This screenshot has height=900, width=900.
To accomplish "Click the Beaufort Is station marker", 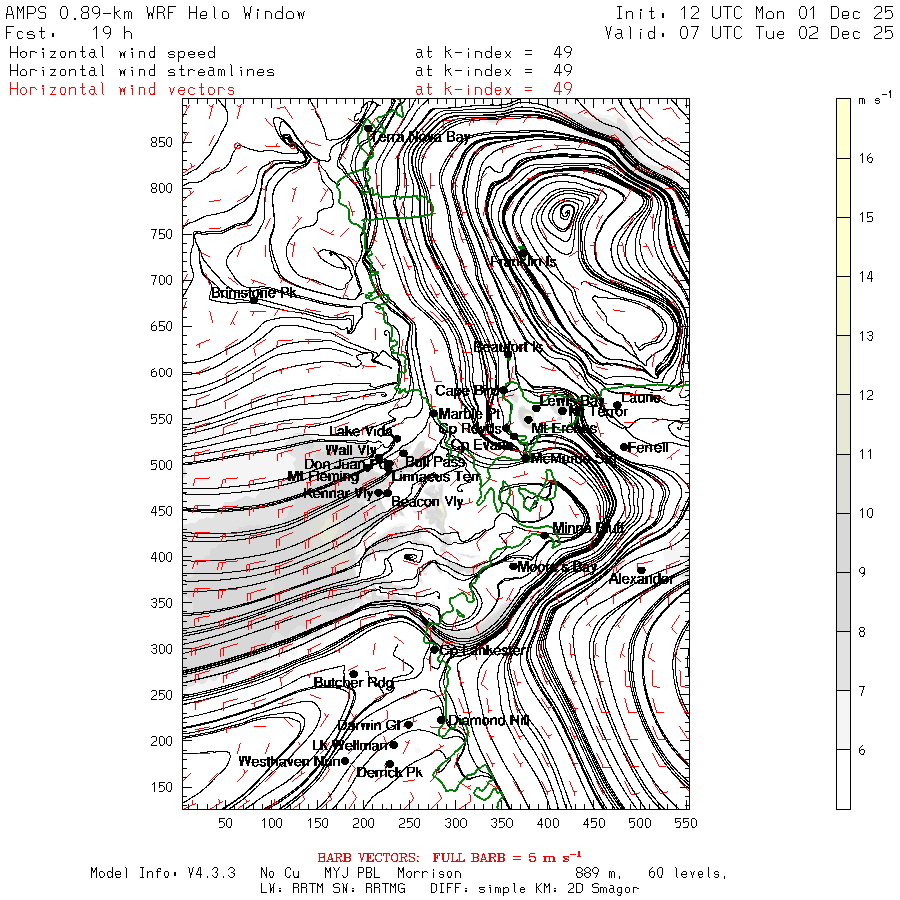I will pos(508,354).
